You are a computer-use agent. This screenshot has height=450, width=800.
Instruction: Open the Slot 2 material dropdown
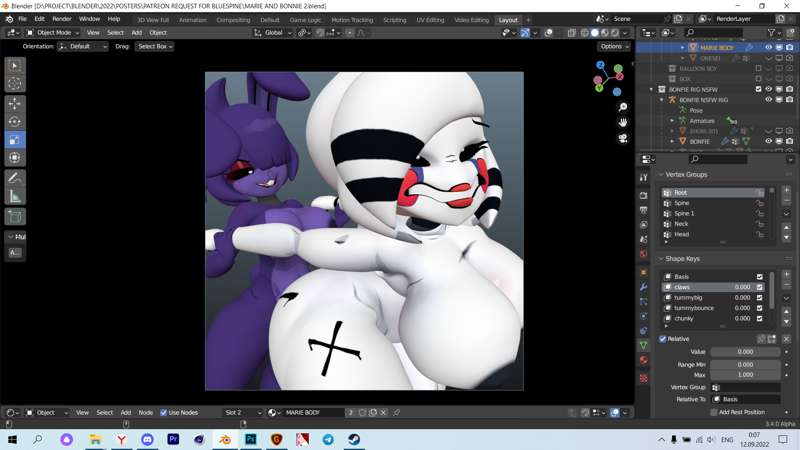pos(242,413)
